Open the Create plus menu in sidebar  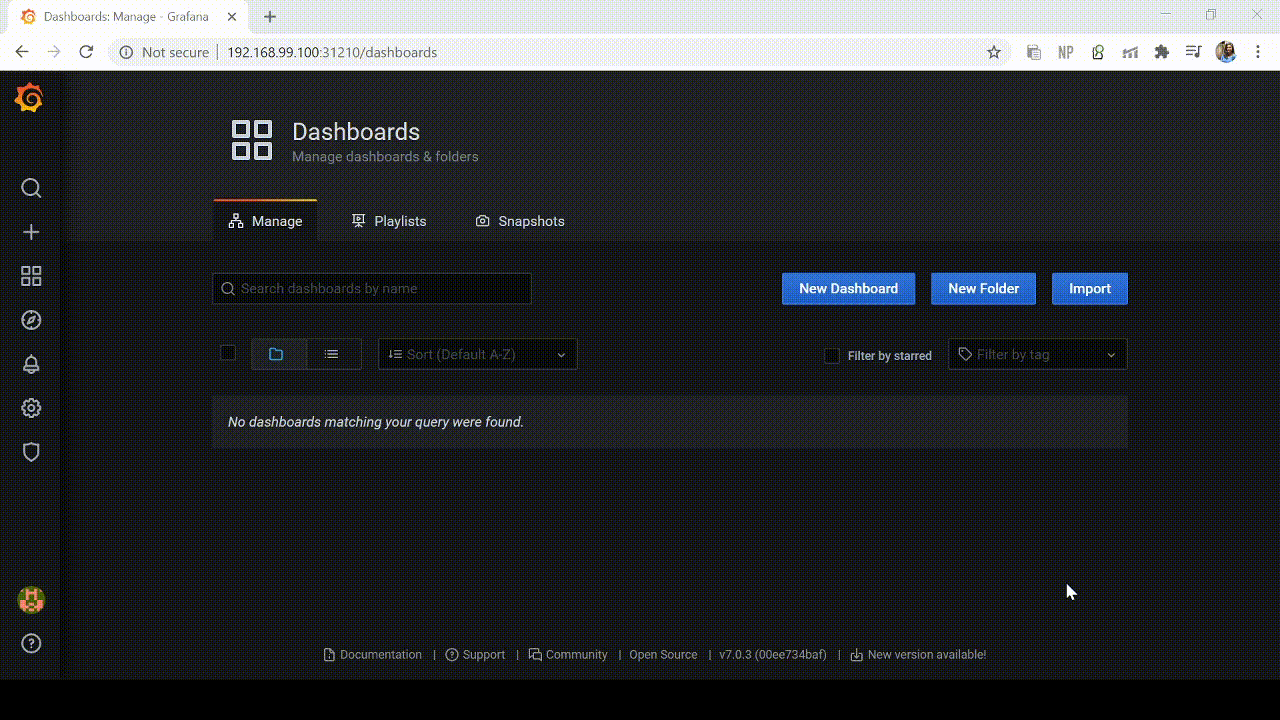(31, 232)
